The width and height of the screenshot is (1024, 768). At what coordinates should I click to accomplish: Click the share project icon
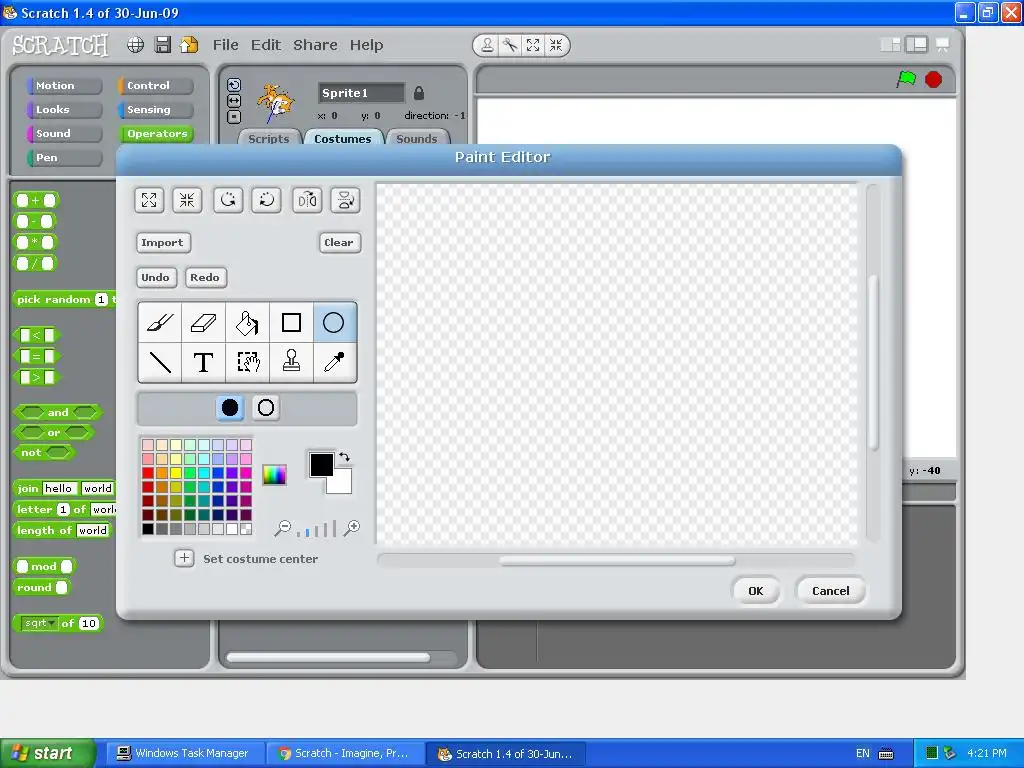(x=189, y=44)
